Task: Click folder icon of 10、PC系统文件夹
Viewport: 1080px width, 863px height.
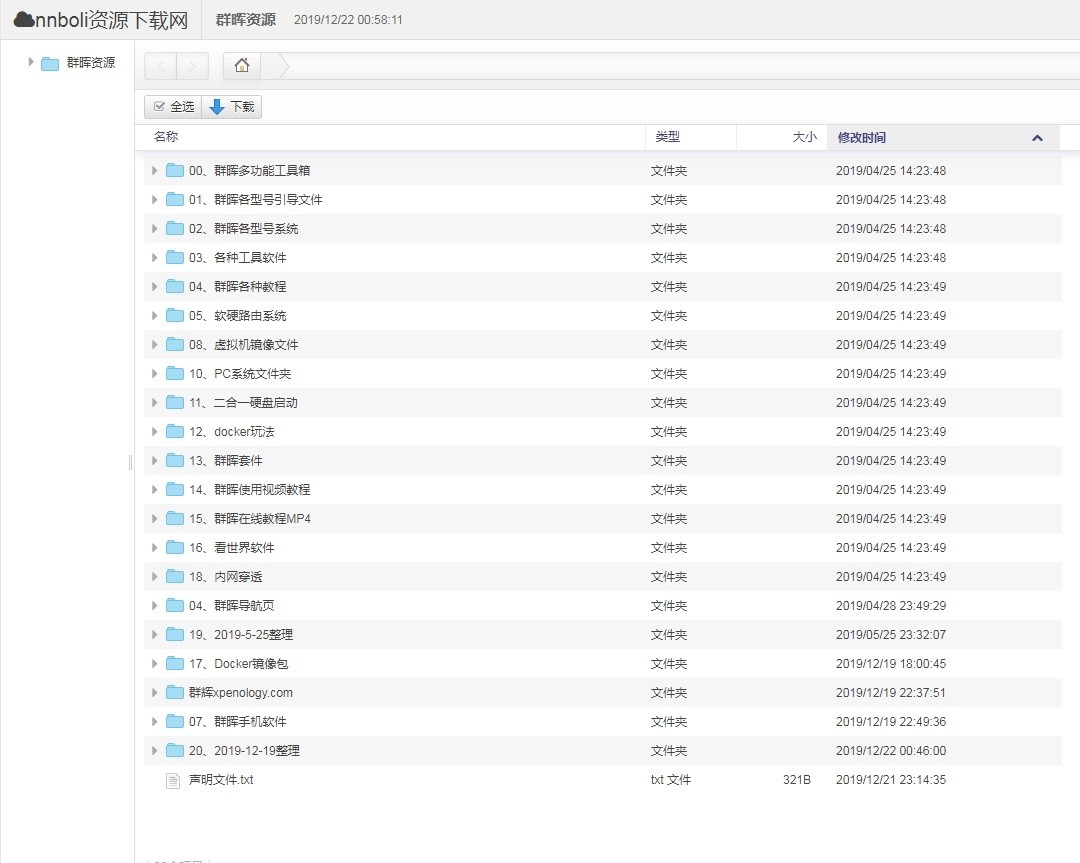Action: pyautogui.click(x=175, y=373)
